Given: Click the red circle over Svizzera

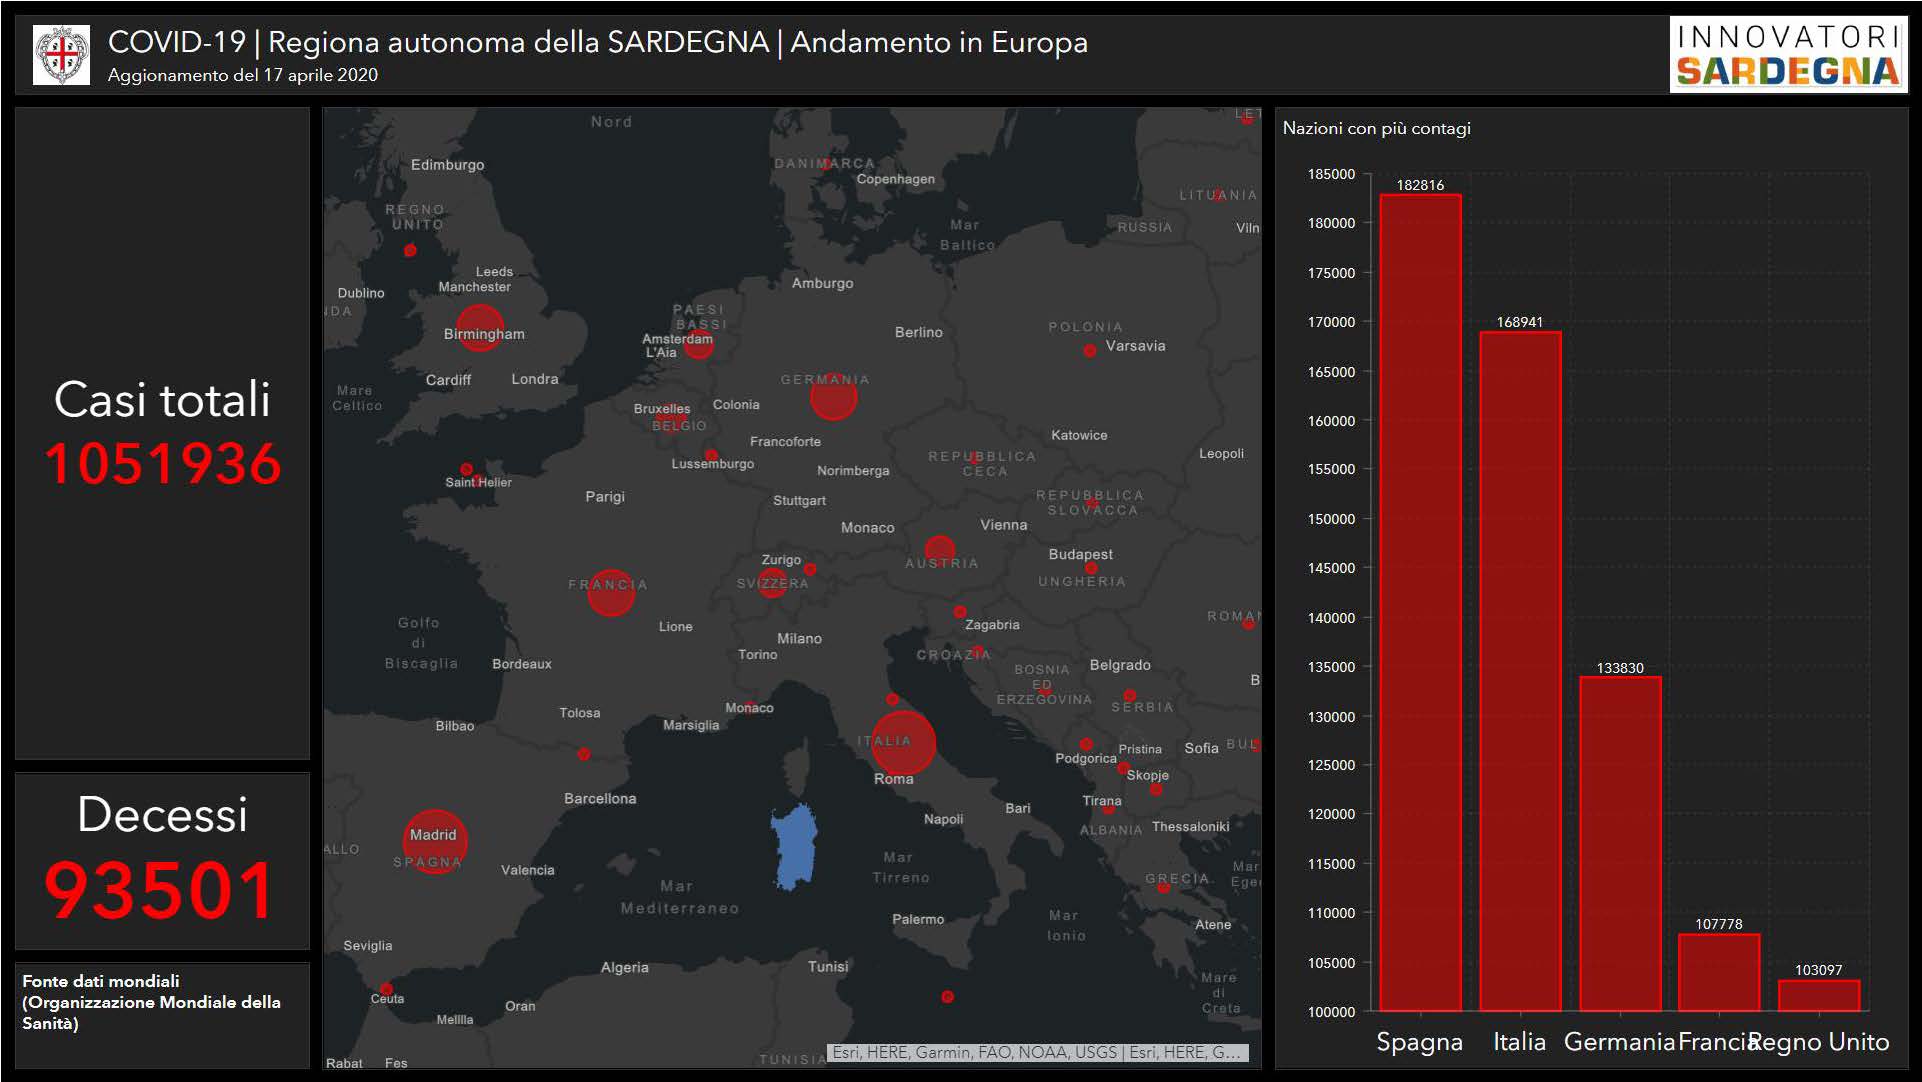Looking at the screenshot, I should (772, 582).
